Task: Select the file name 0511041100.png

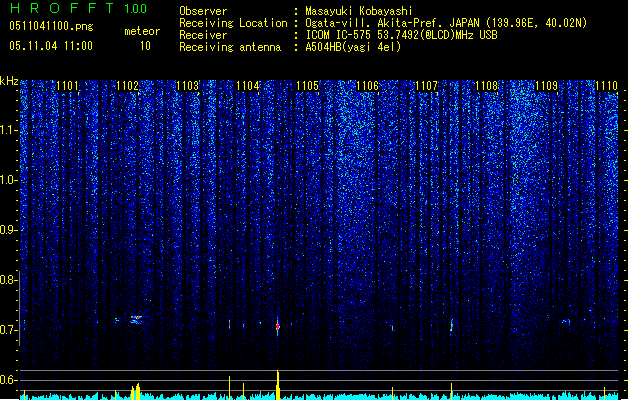Action: pyautogui.click(x=51, y=26)
